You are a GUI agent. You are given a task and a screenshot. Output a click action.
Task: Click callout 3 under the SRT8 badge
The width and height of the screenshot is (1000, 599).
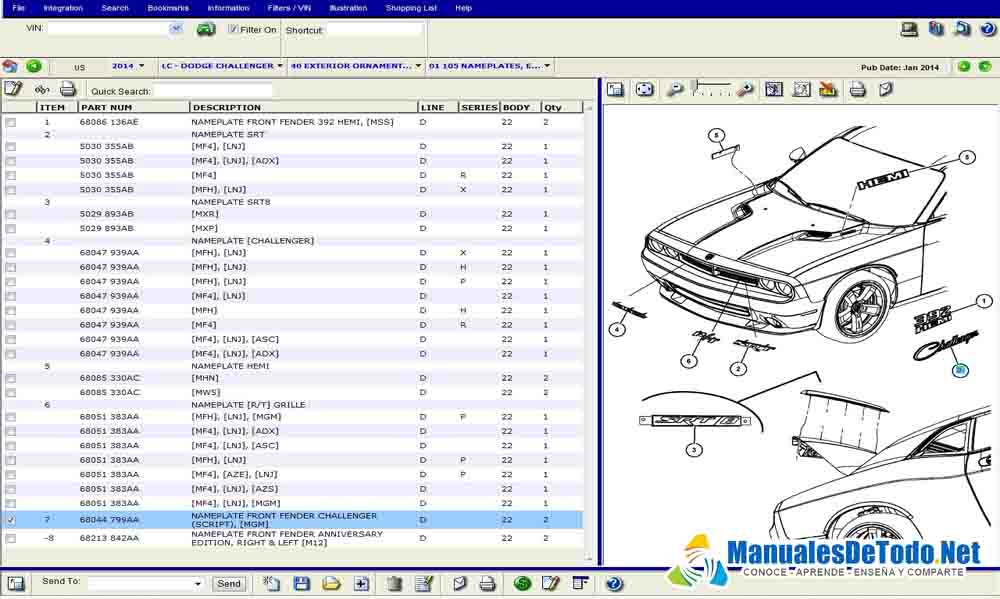(694, 450)
